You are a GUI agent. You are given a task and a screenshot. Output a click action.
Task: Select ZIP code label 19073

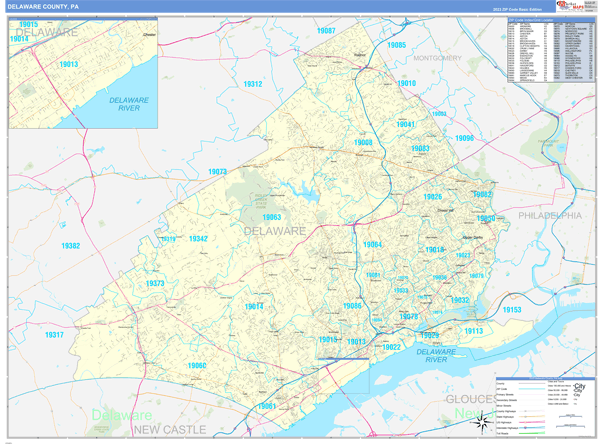tap(217, 171)
